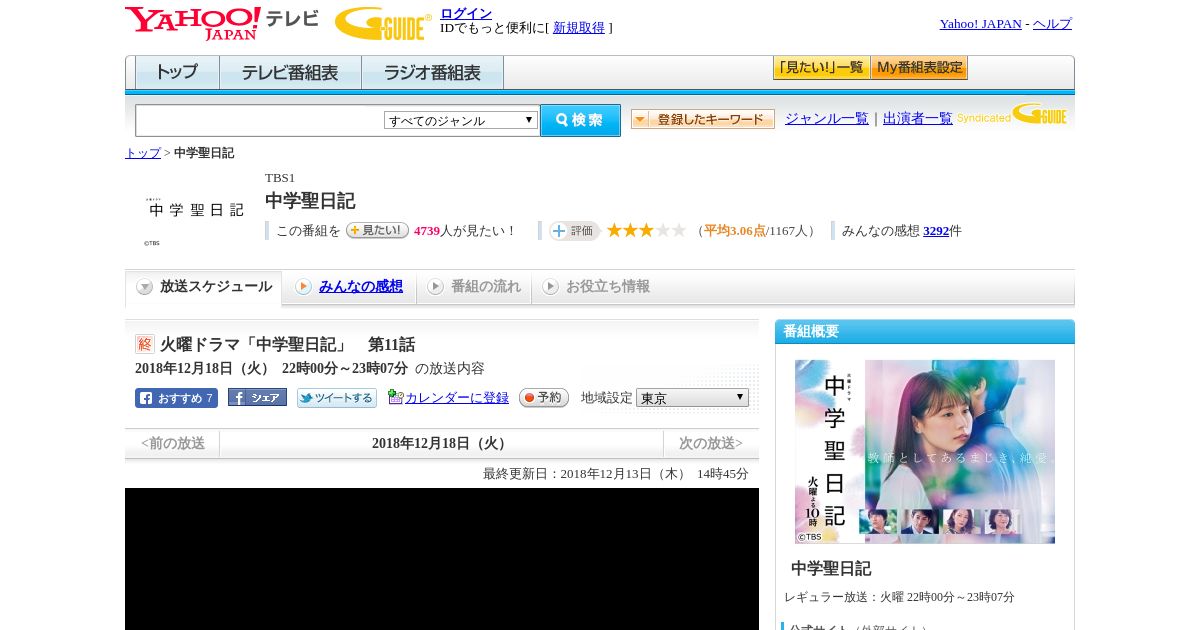The height and width of the screenshot is (630, 1200).
Task: Click the 最終更新日 timestamp text
Action: click(x=616, y=474)
